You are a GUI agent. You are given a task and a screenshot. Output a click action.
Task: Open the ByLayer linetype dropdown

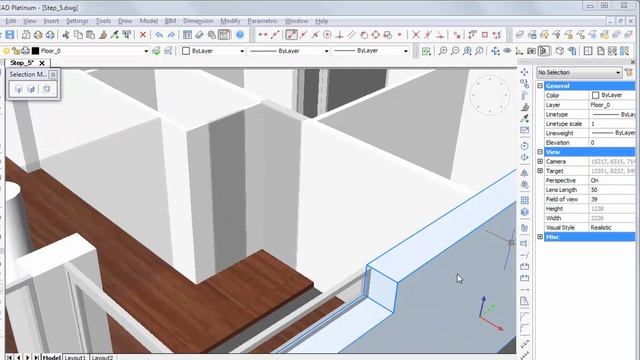tap(327, 51)
